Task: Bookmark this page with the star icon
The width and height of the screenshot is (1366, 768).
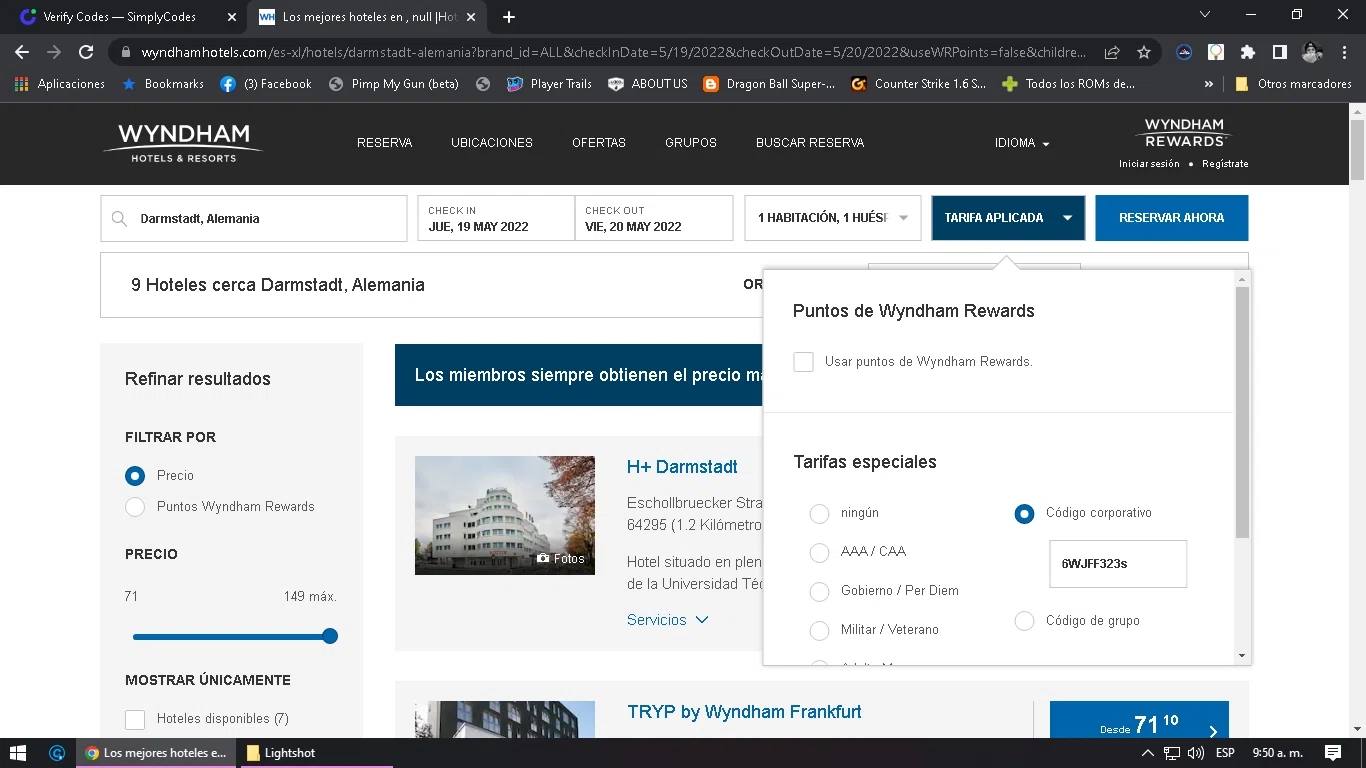Action: coord(1144,52)
